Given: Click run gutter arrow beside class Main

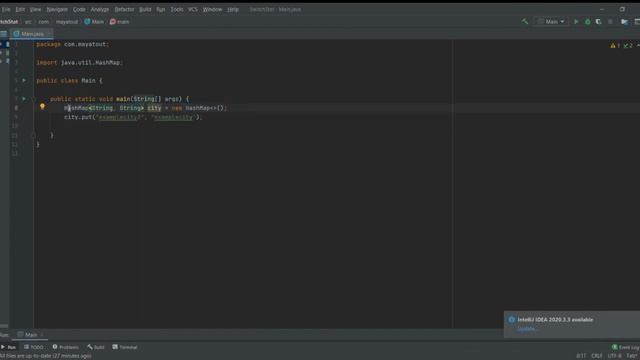Looking at the screenshot, I should tap(24, 80).
